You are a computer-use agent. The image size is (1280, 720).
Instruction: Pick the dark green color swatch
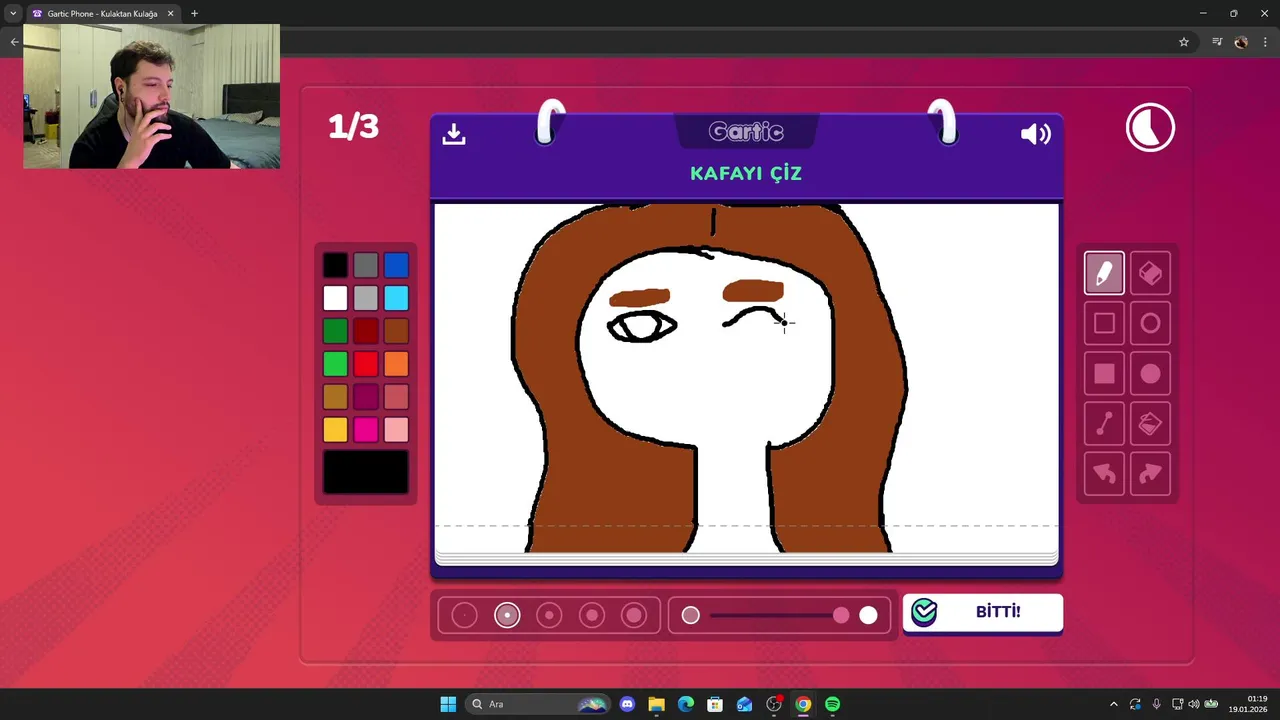(335, 331)
